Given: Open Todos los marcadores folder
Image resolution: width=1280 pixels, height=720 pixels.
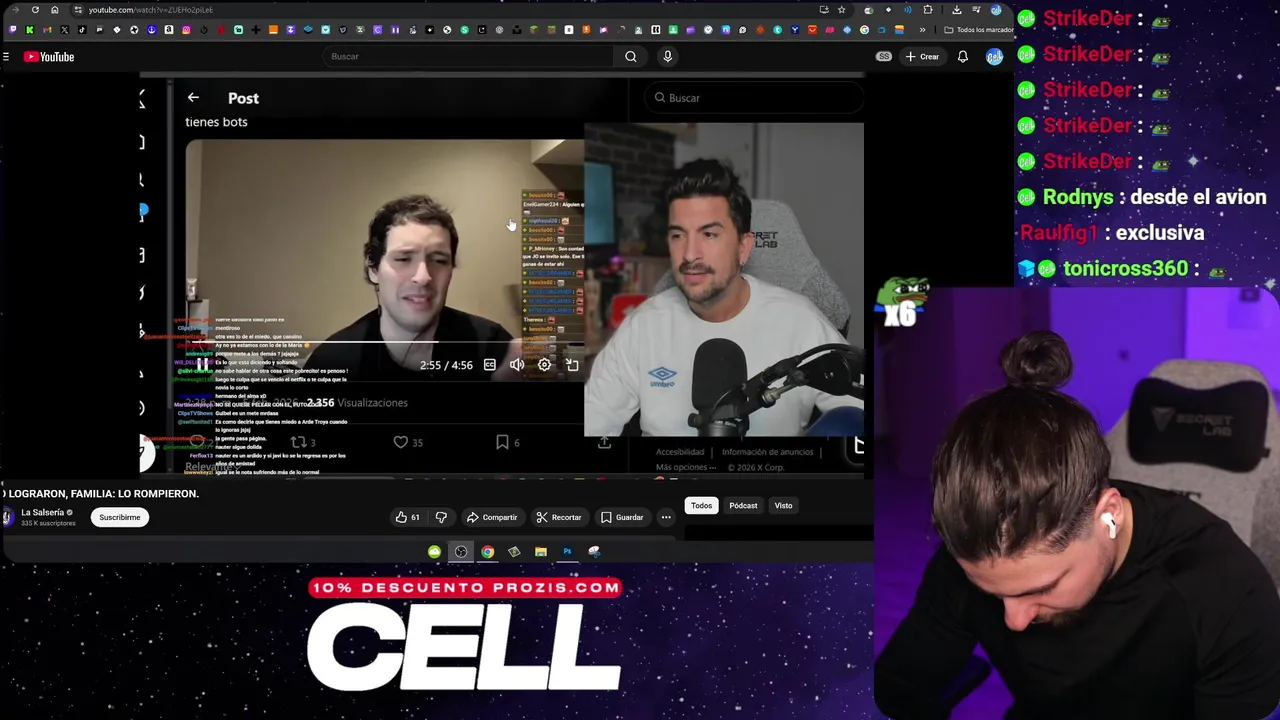Looking at the screenshot, I should tap(979, 30).
